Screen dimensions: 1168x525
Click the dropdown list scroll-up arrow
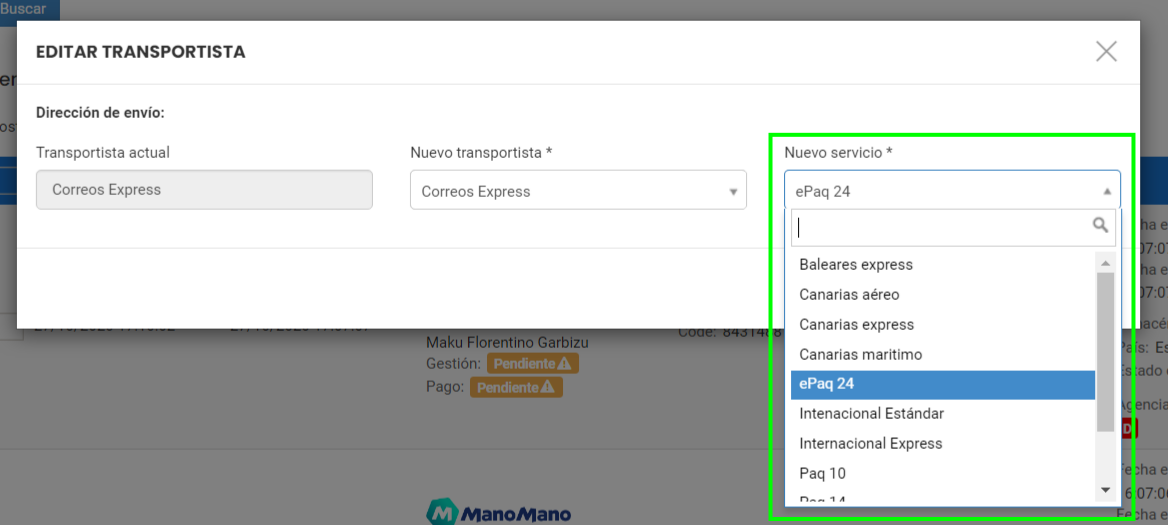click(x=1105, y=264)
